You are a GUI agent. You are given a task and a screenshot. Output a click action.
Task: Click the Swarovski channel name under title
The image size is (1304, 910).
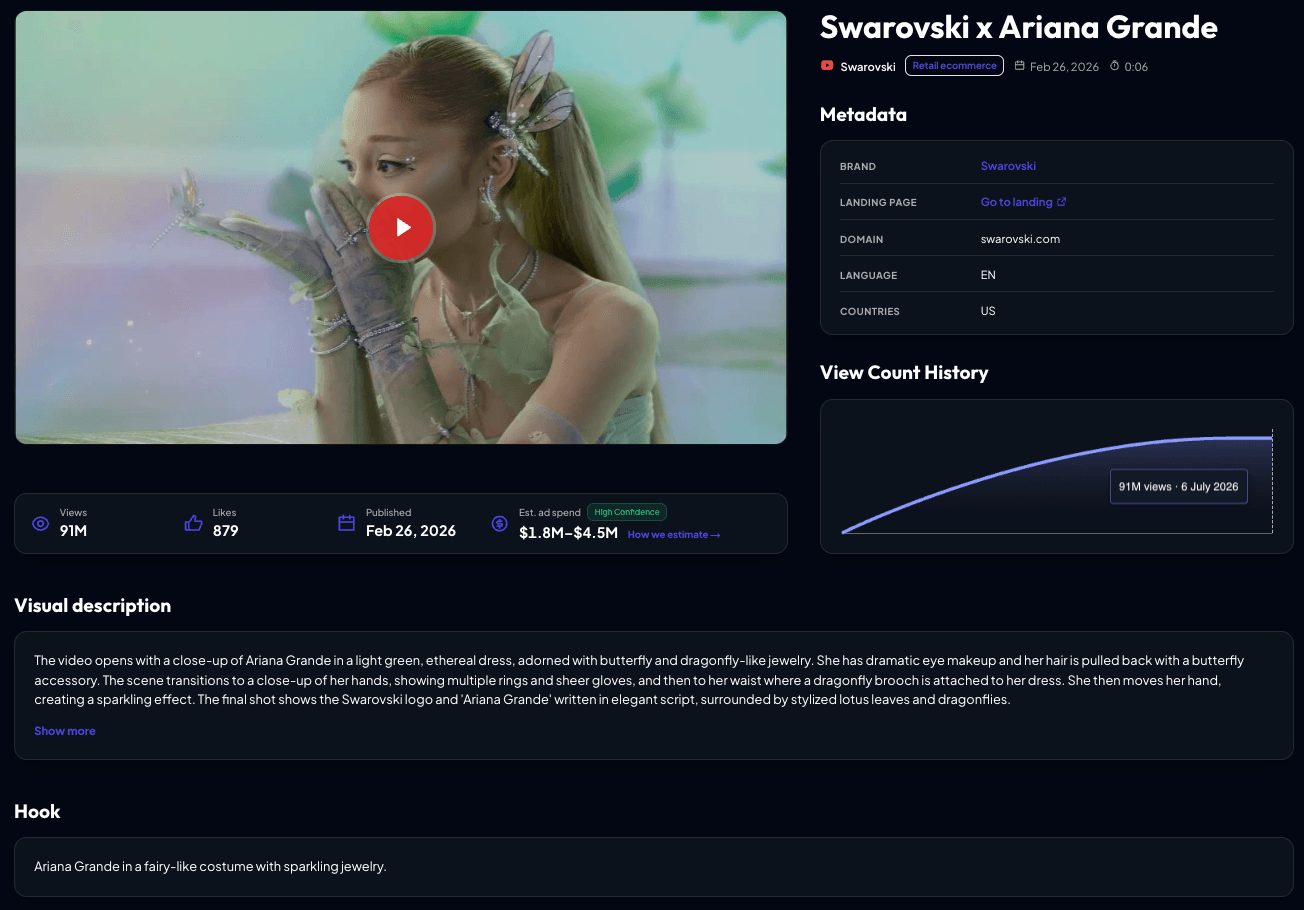(868, 67)
